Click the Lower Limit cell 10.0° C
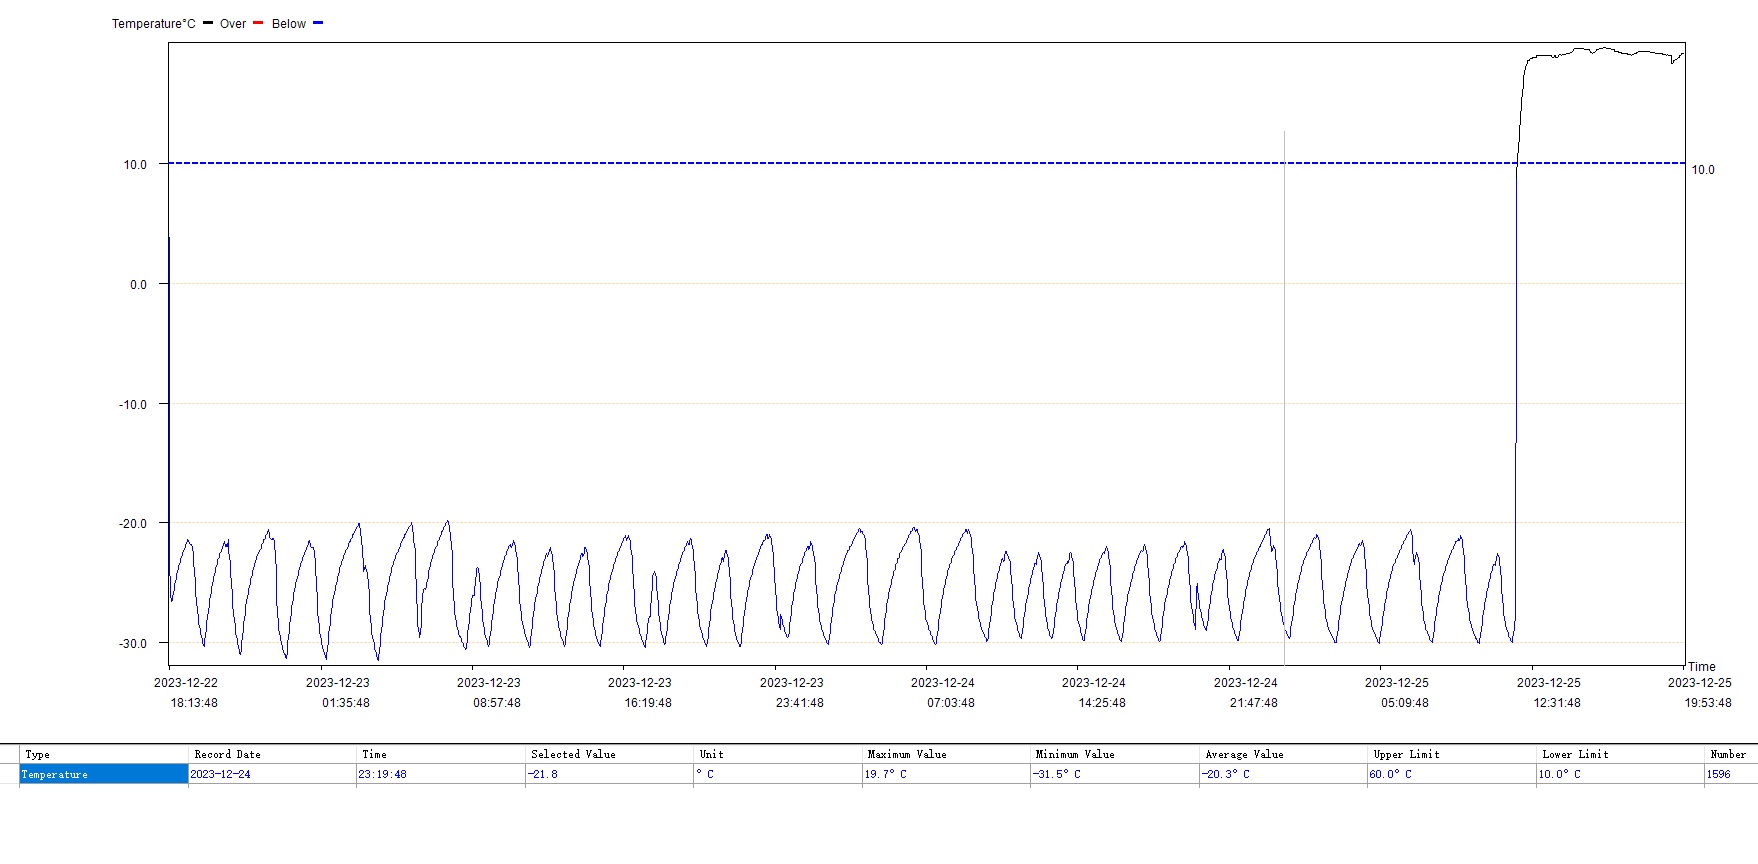Screen dimensions: 1758x864 1620,774
